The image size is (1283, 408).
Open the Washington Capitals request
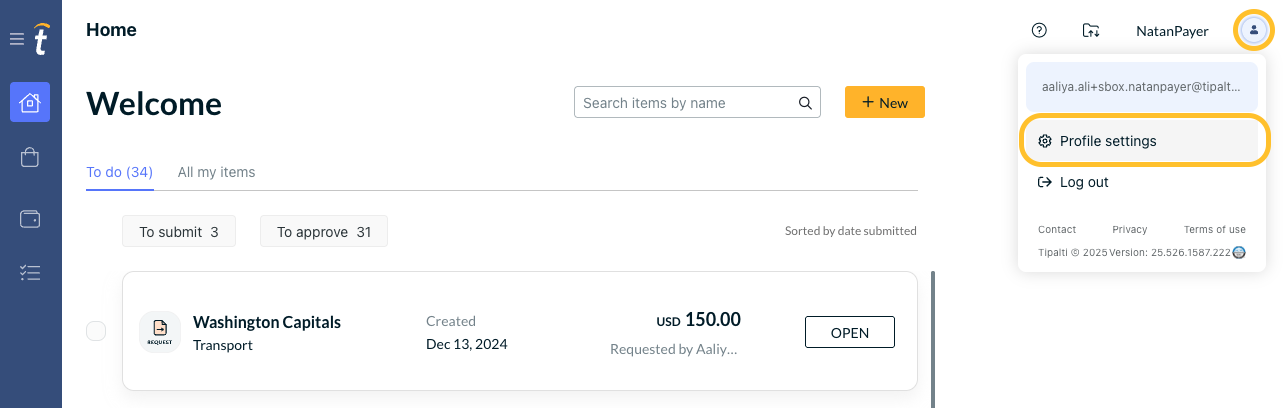click(x=850, y=332)
